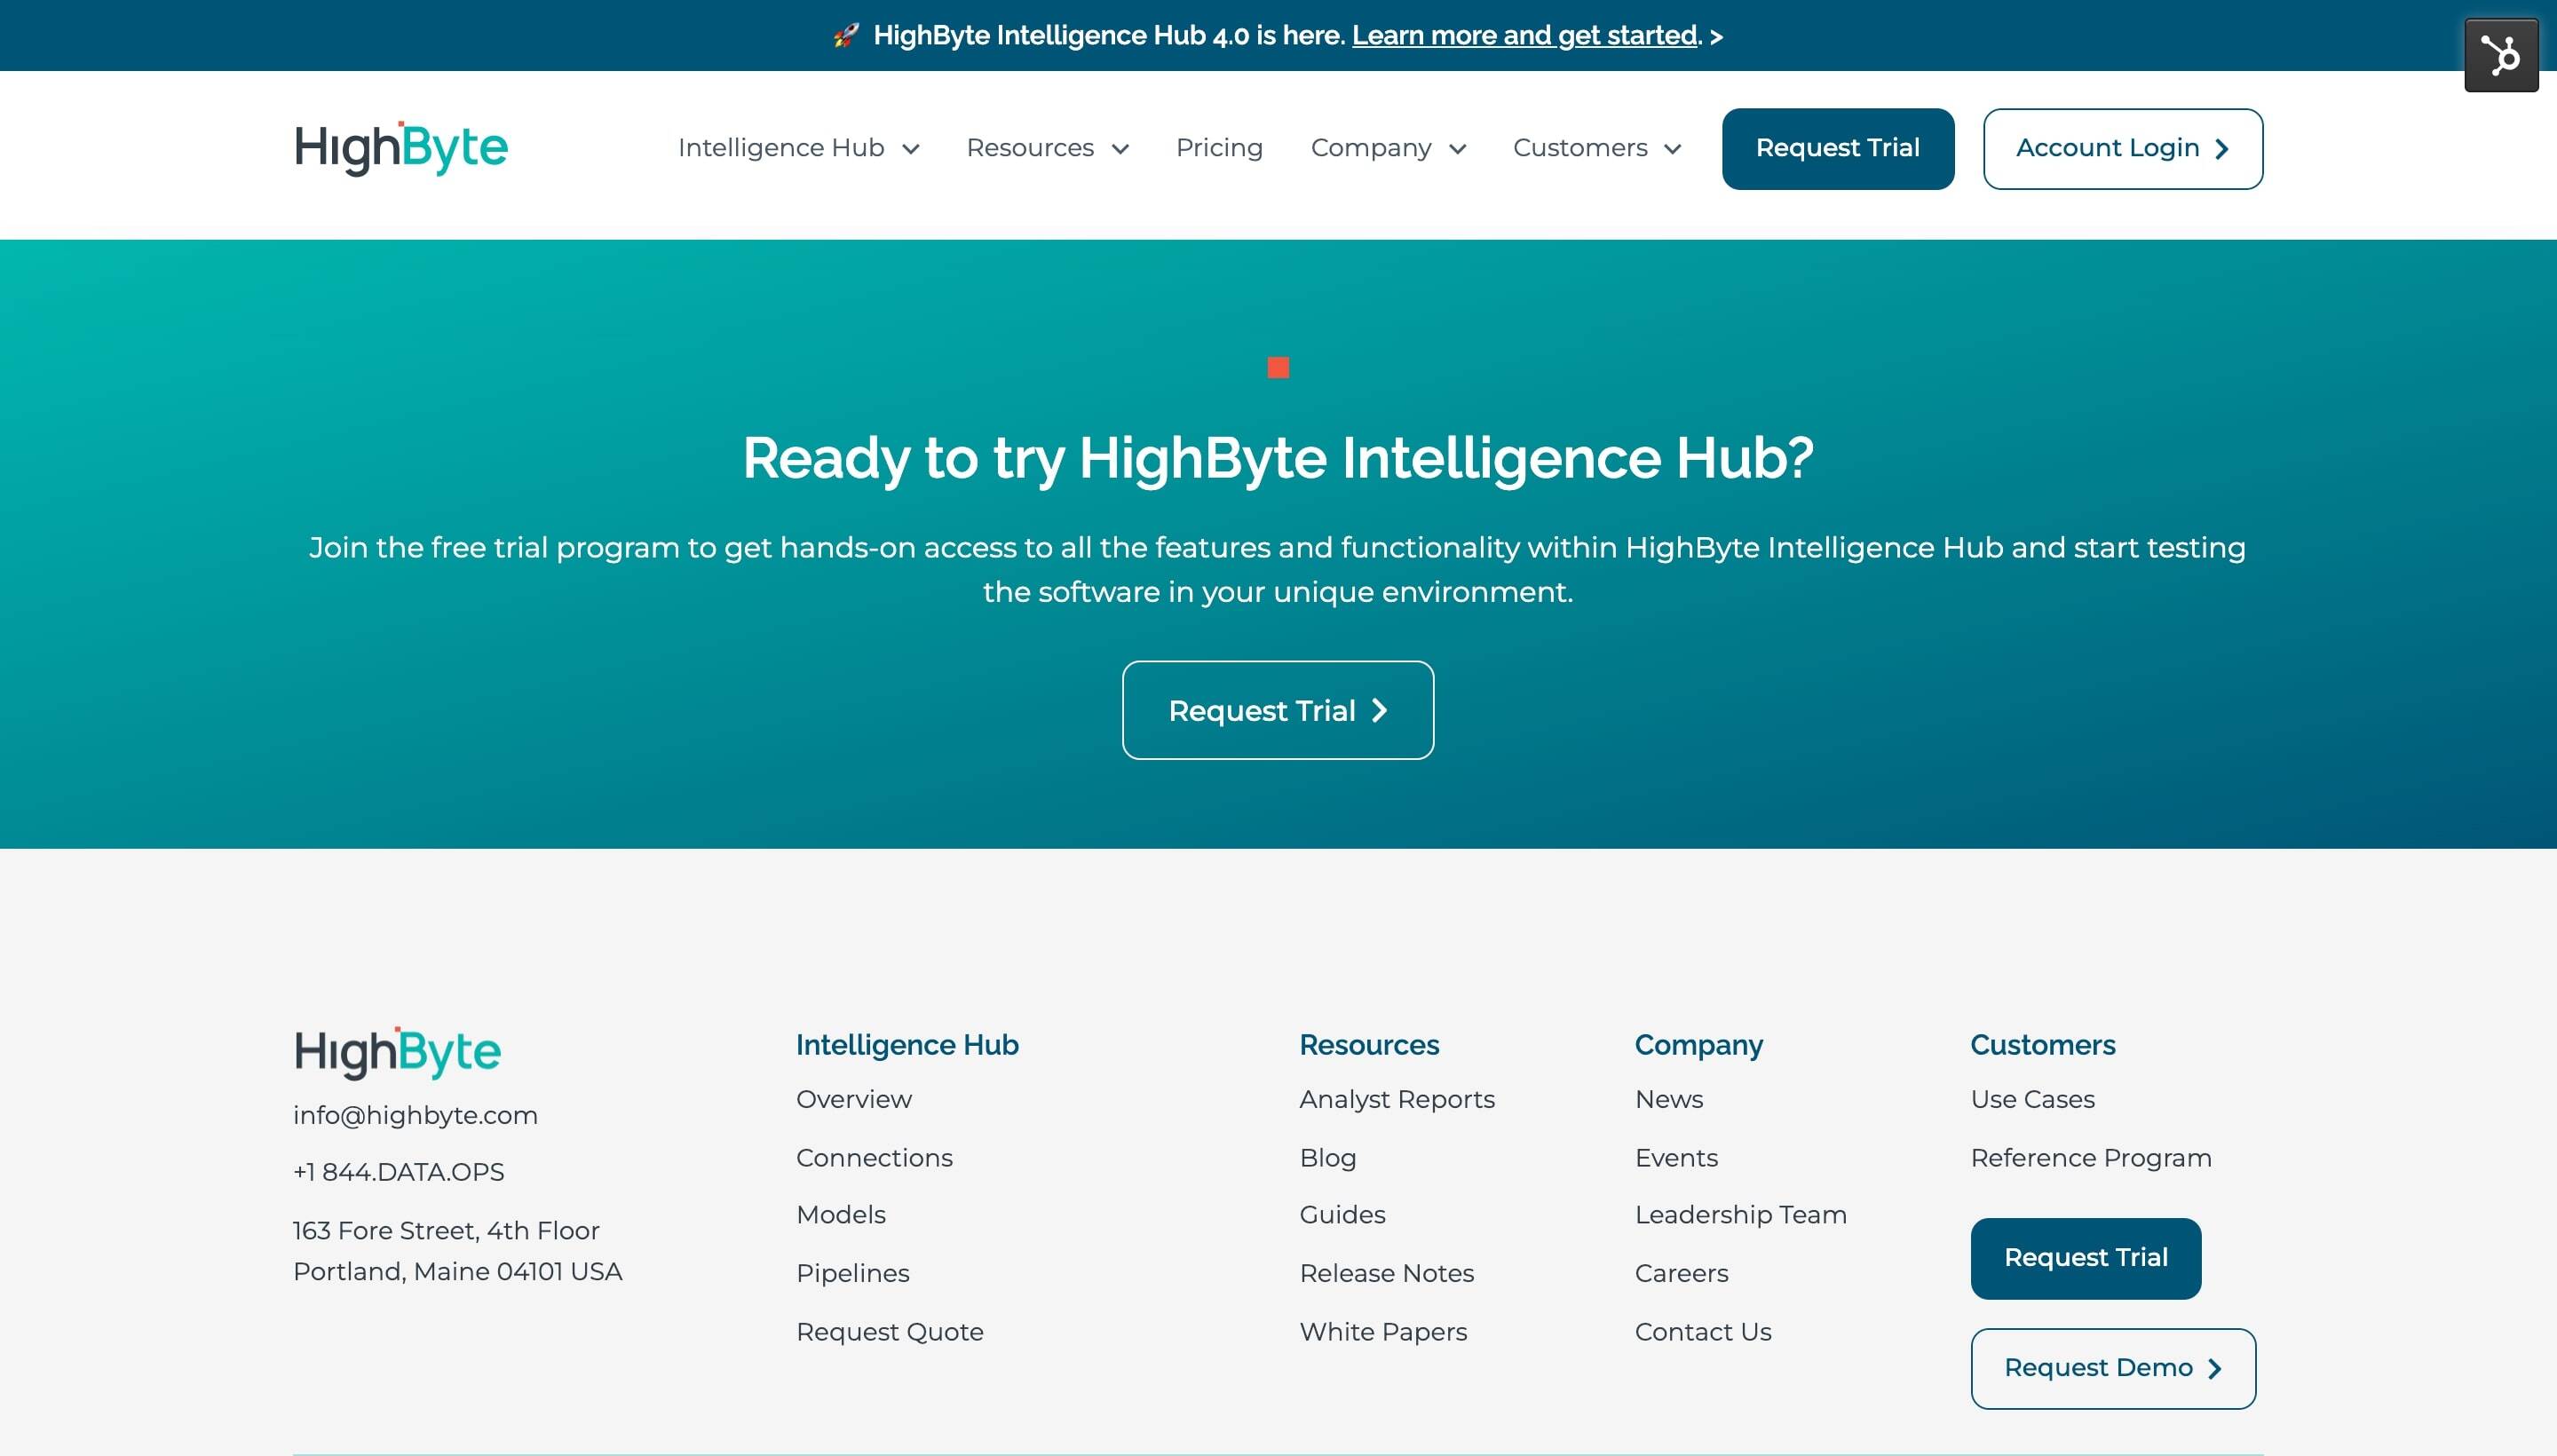Open the Analyst Reports link
The width and height of the screenshot is (2557, 1456).
coord(1396,1099)
